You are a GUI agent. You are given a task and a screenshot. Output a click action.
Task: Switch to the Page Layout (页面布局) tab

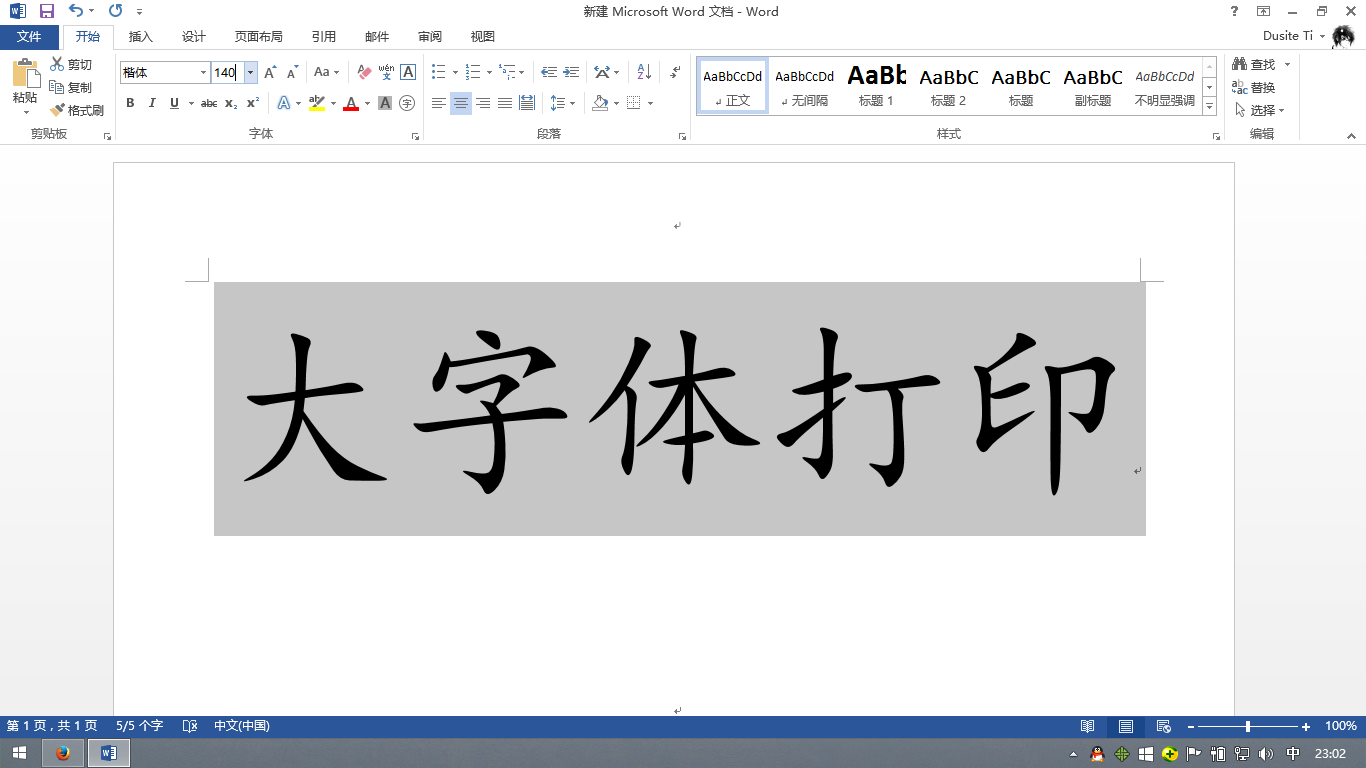[x=259, y=36]
